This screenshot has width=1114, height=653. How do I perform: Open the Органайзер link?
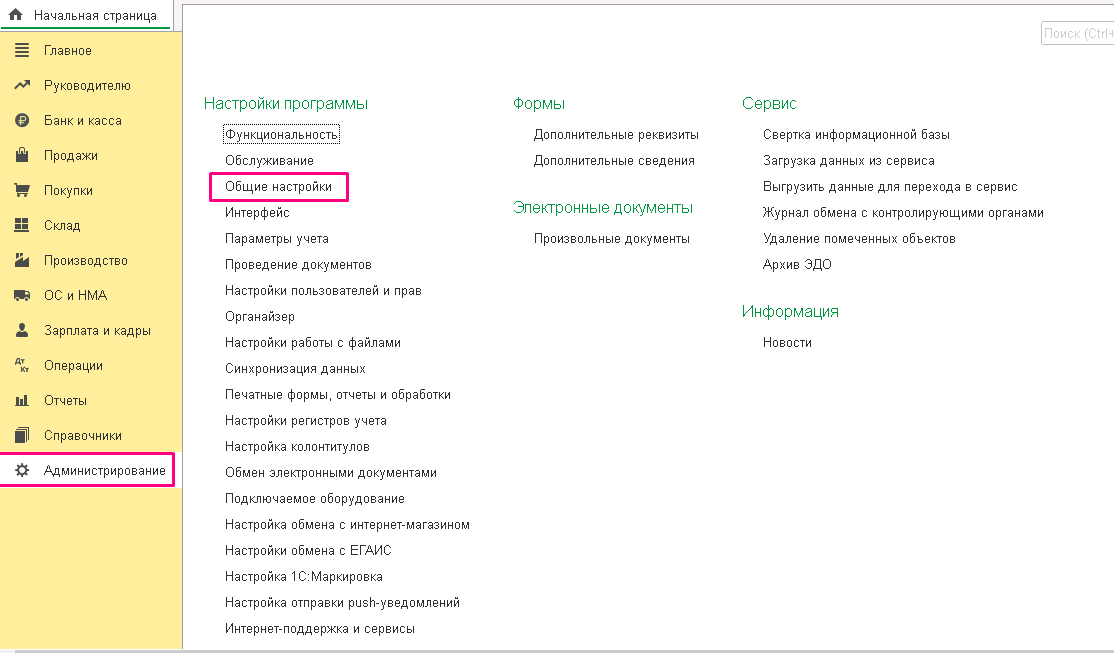[260, 316]
